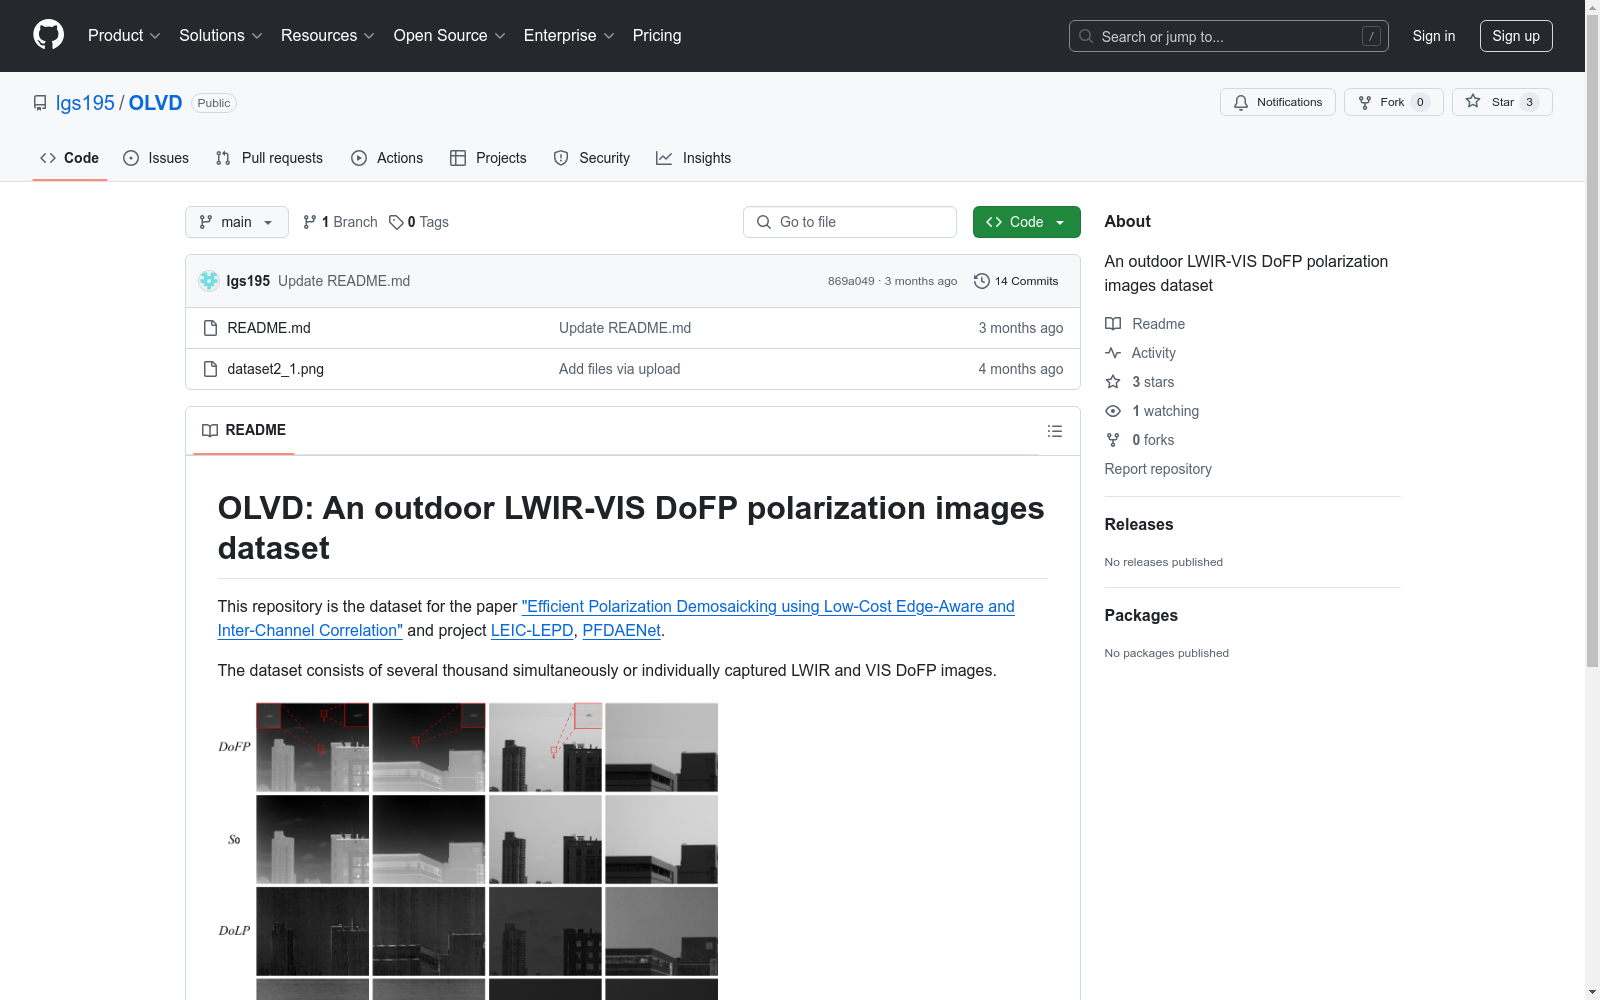Click the tag icon beside 0 Tags
The height and width of the screenshot is (1000, 1600).
pos(396,222)
